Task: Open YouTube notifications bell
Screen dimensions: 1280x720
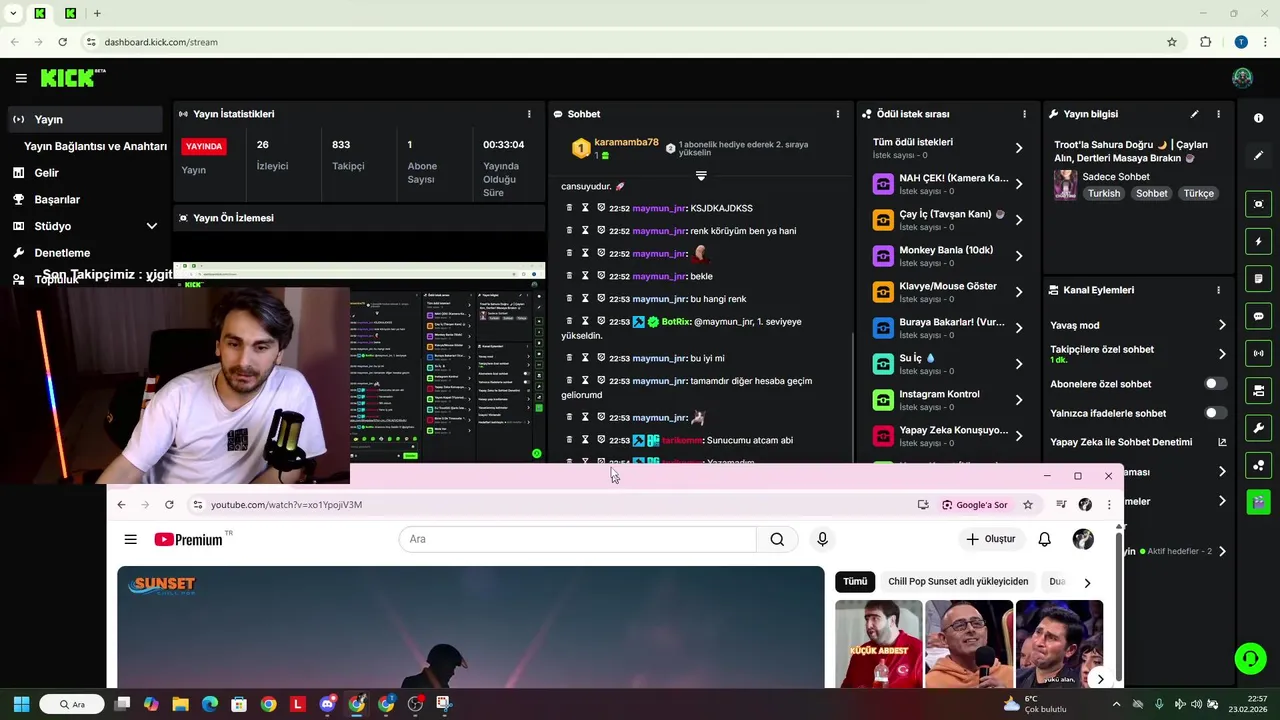Action: coord(1044,539)
